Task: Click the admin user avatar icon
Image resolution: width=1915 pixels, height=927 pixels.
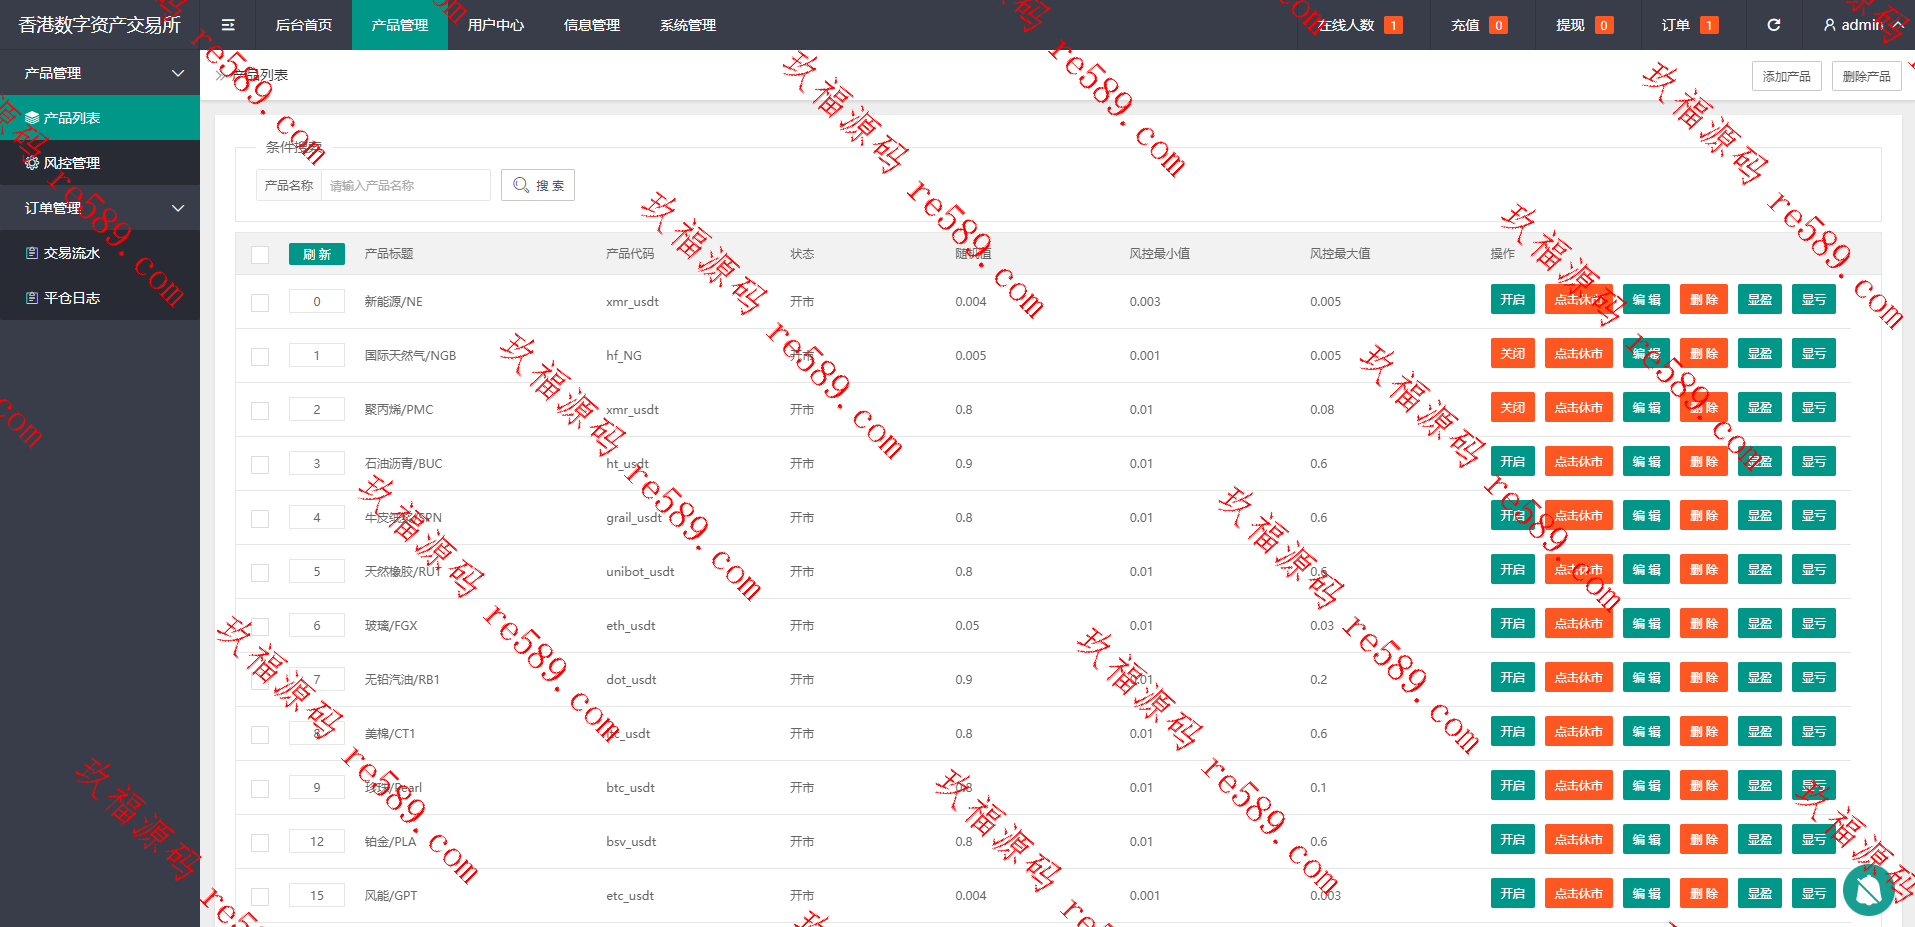Action: [x=1829, y=25]
